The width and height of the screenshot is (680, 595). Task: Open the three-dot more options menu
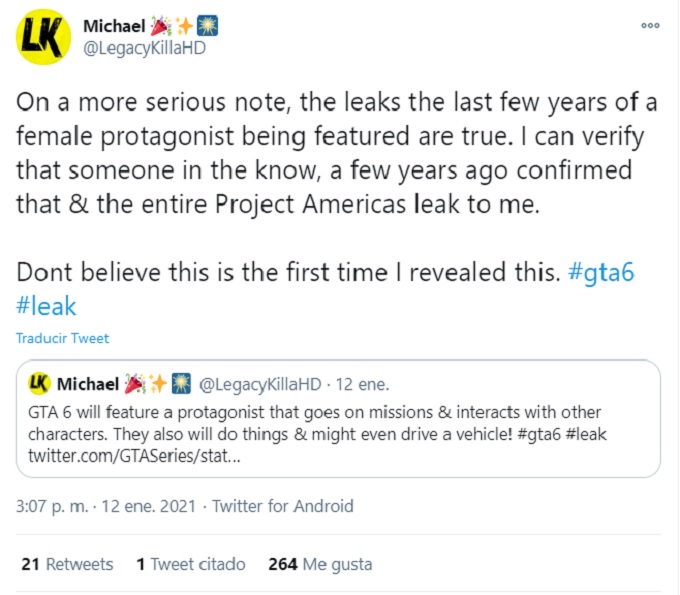click(x=650, y=26)
